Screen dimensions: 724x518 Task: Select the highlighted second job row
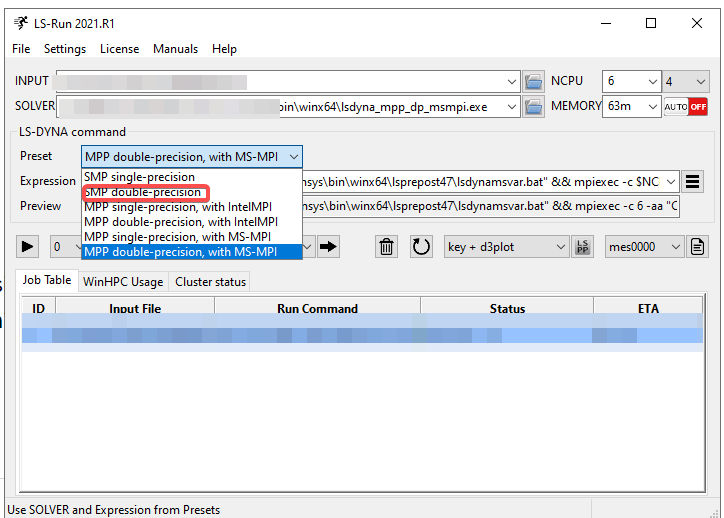tap(362, 336)
